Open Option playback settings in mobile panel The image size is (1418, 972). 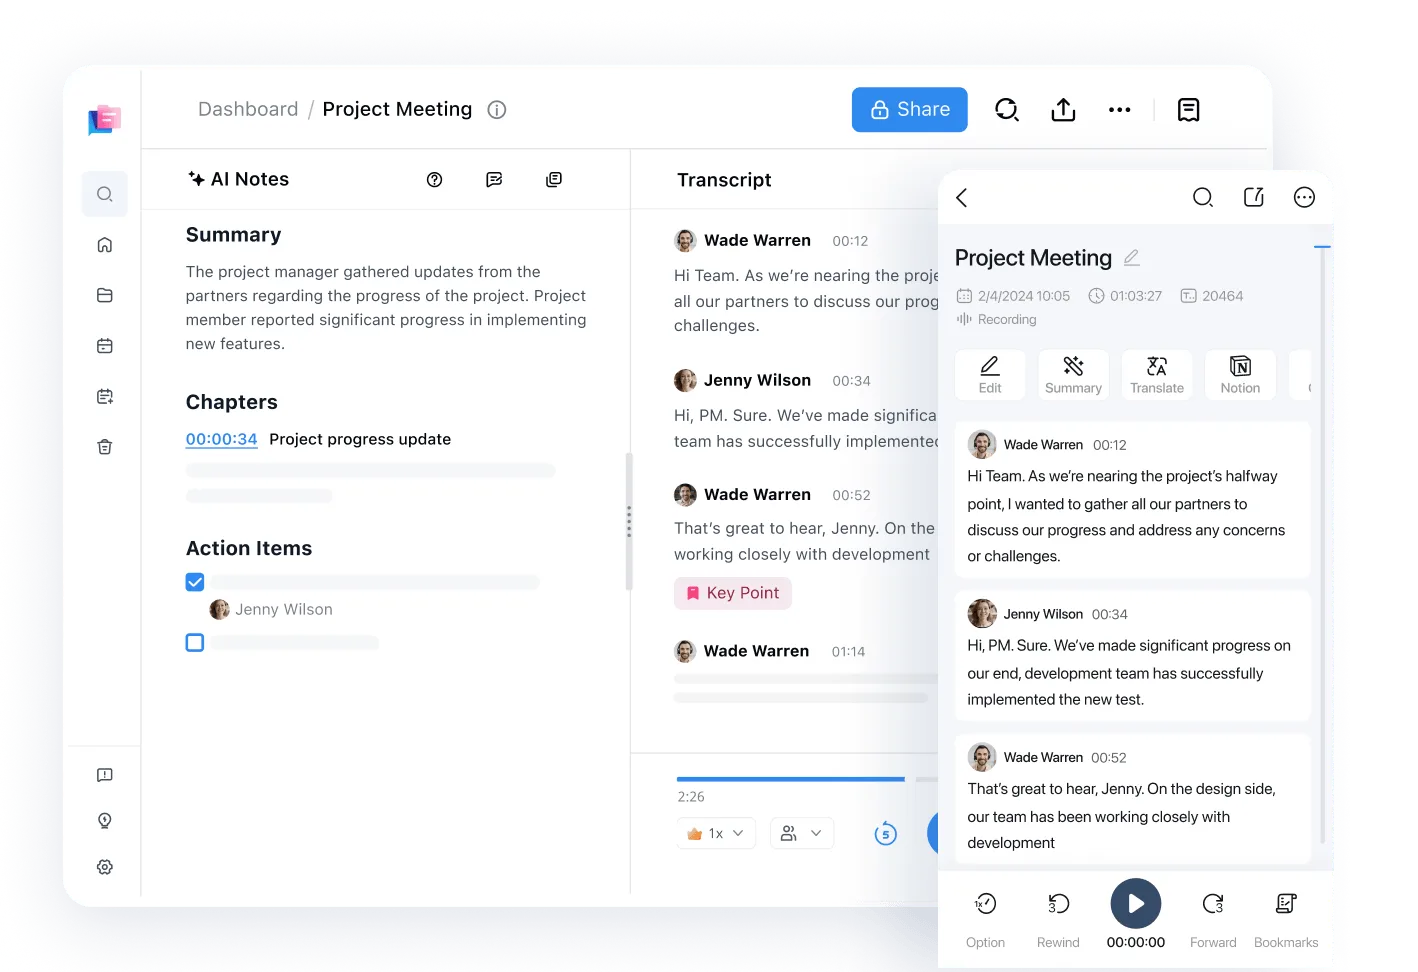(x=985, y=919)
